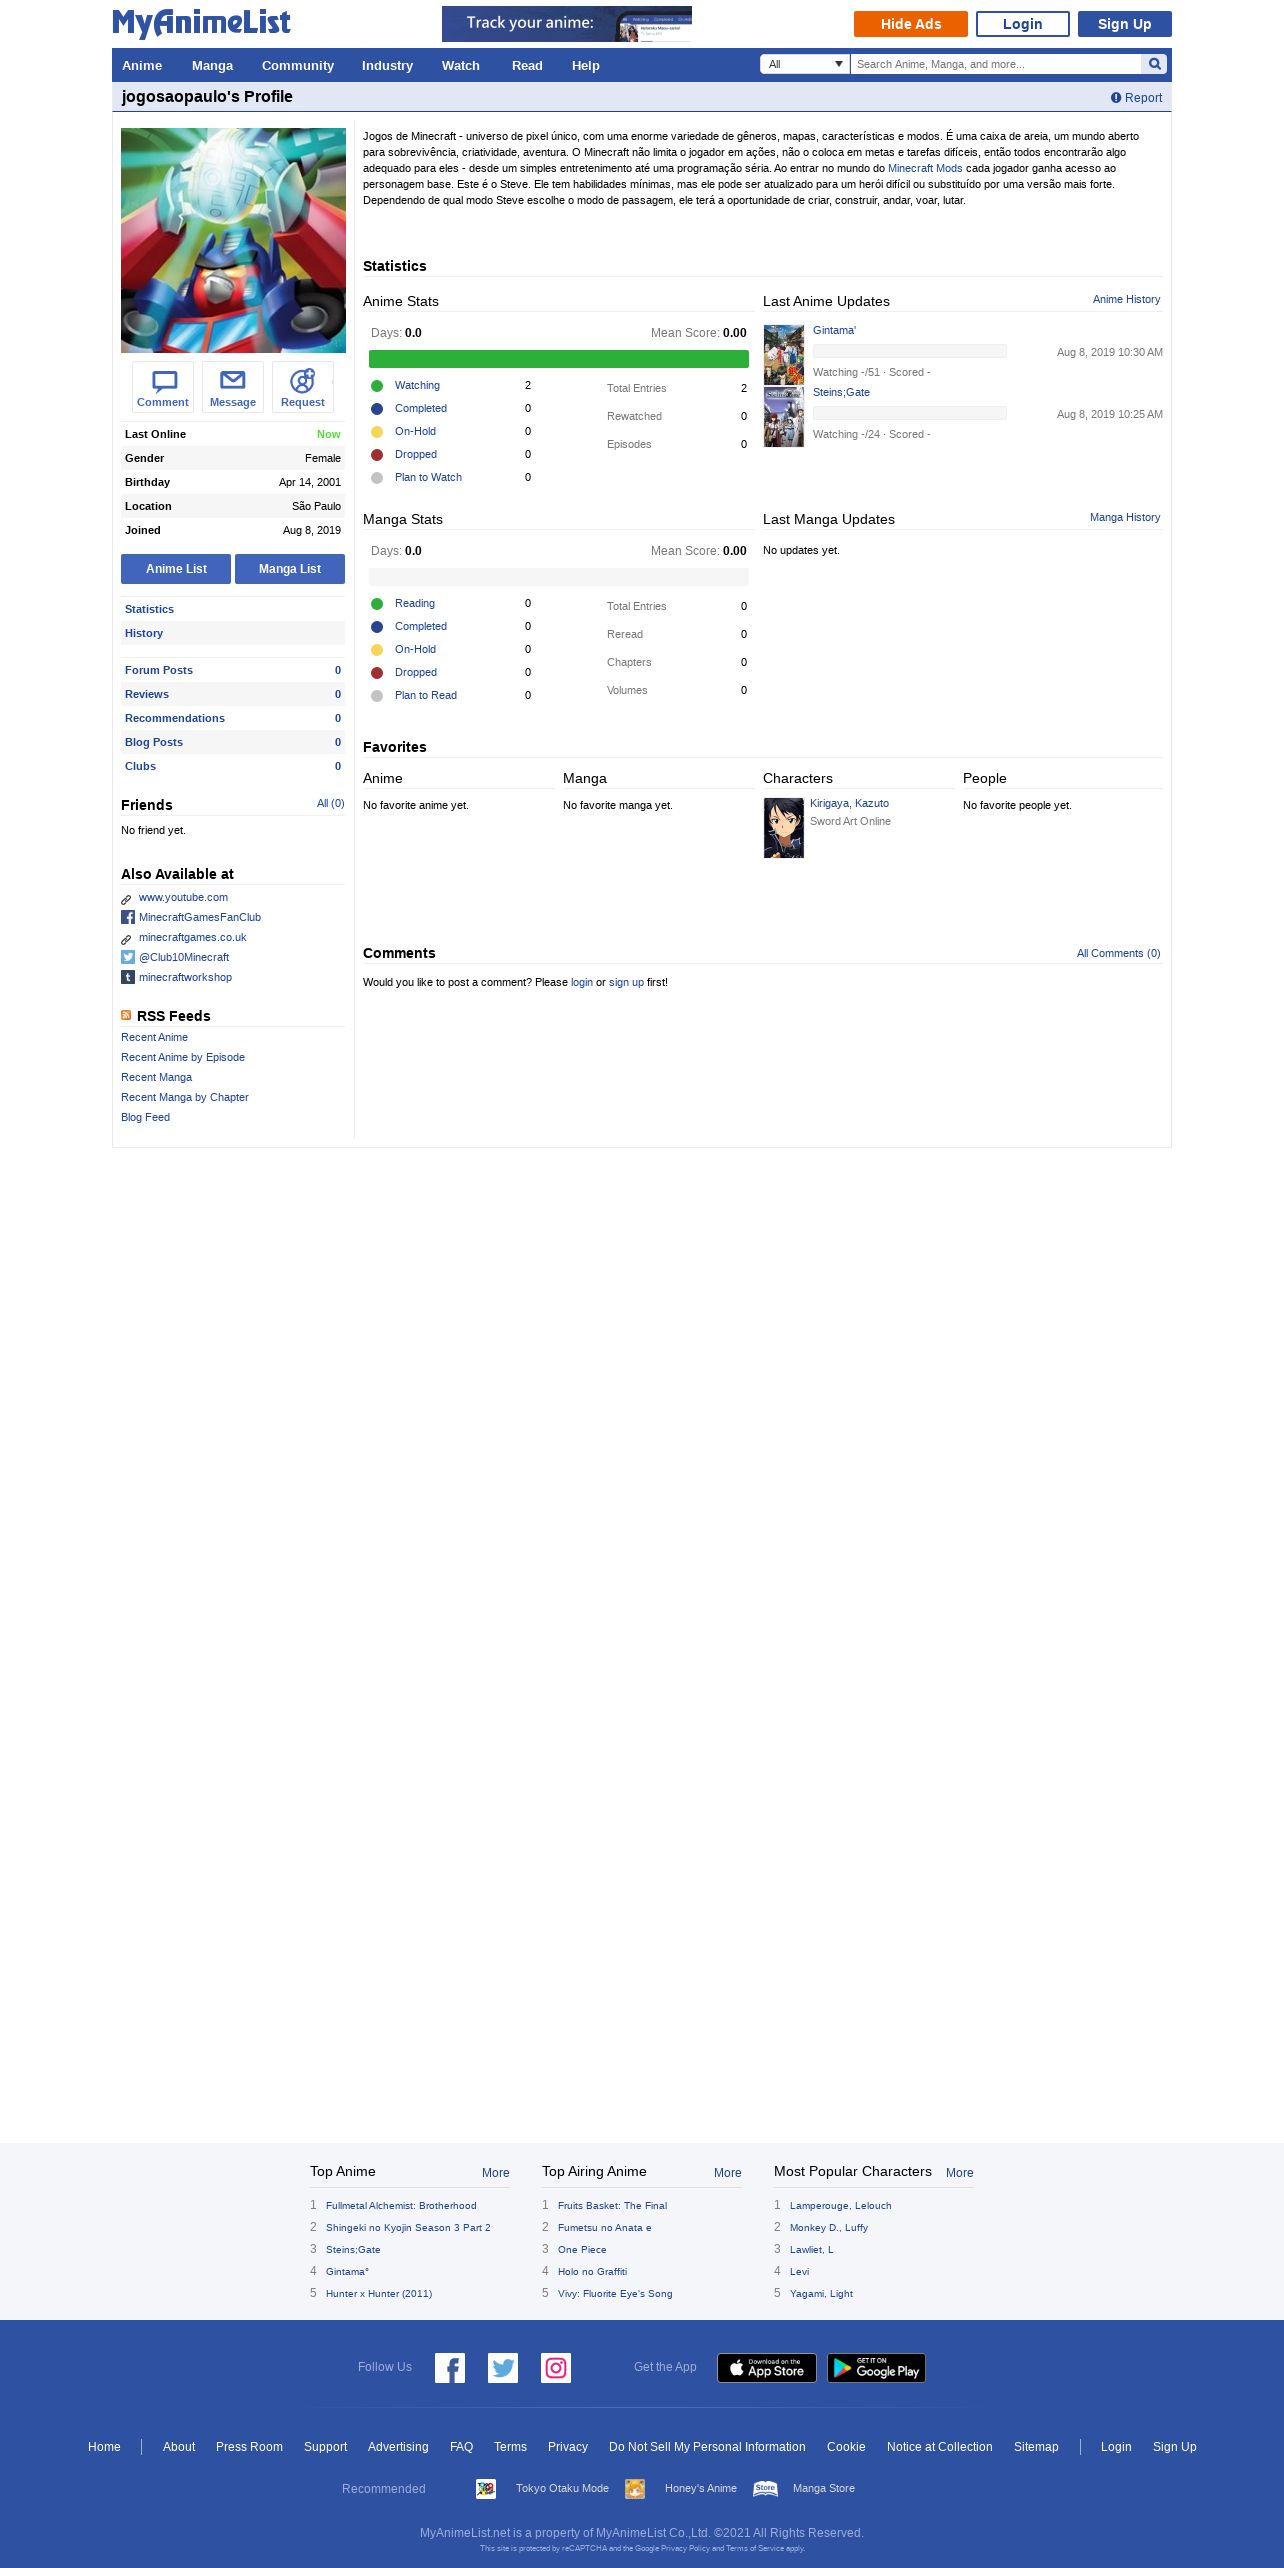
Task: Click the Honey's Anime icon
Action: (635, 2489)
